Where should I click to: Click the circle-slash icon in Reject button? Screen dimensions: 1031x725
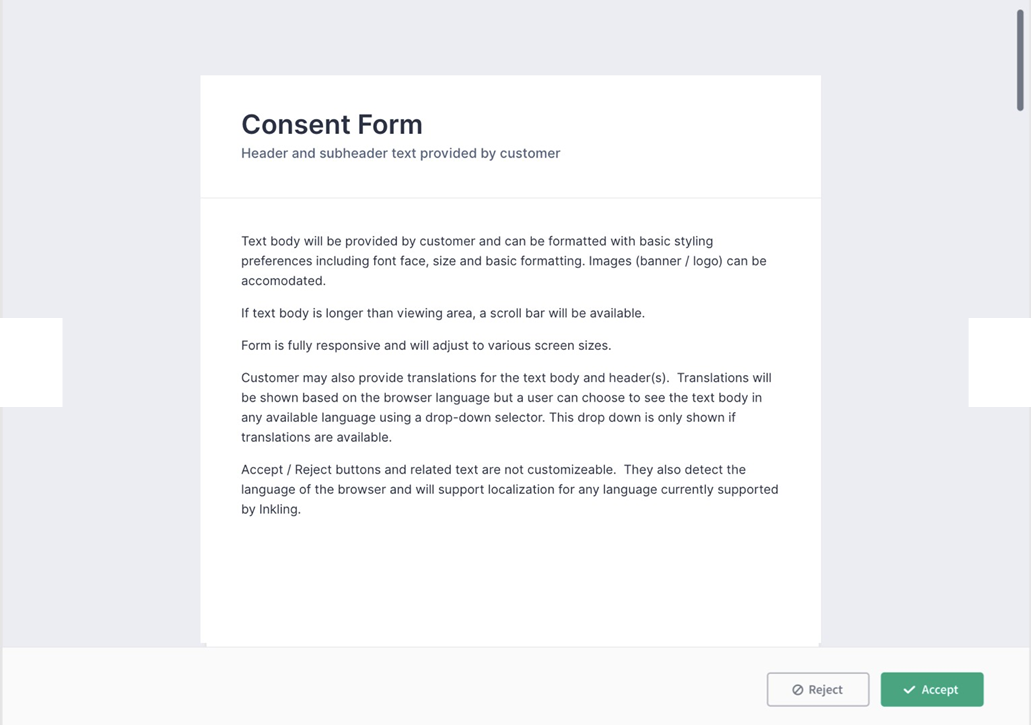(x=797, y=689)
